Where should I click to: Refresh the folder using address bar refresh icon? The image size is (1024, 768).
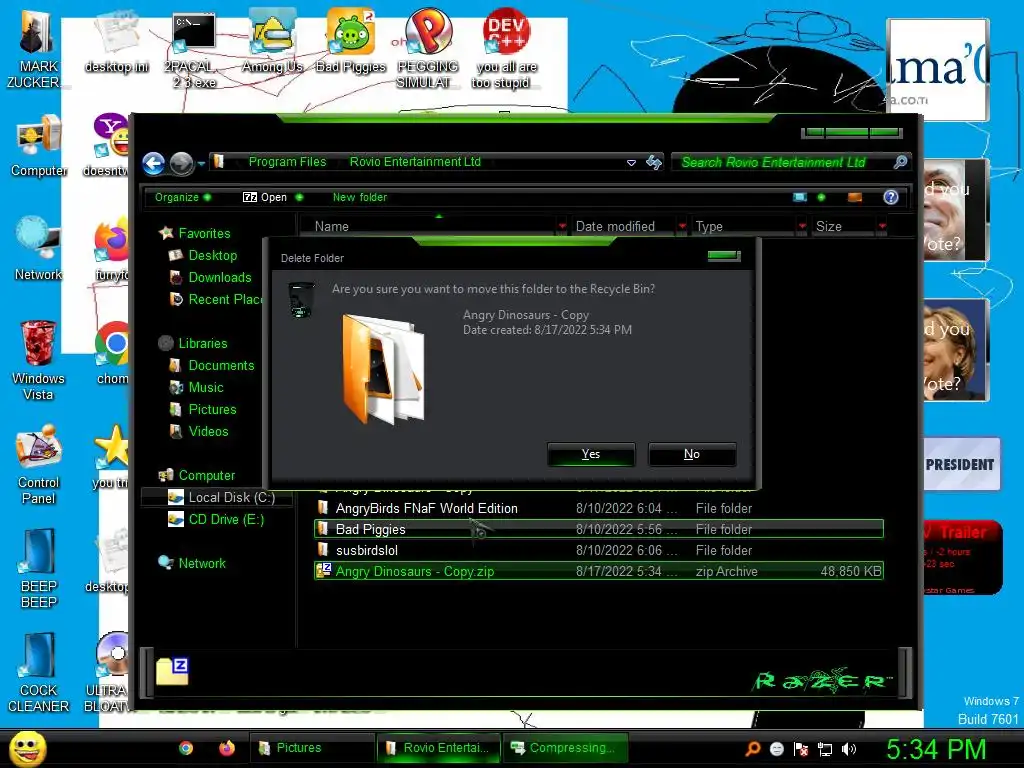(654, 162)
